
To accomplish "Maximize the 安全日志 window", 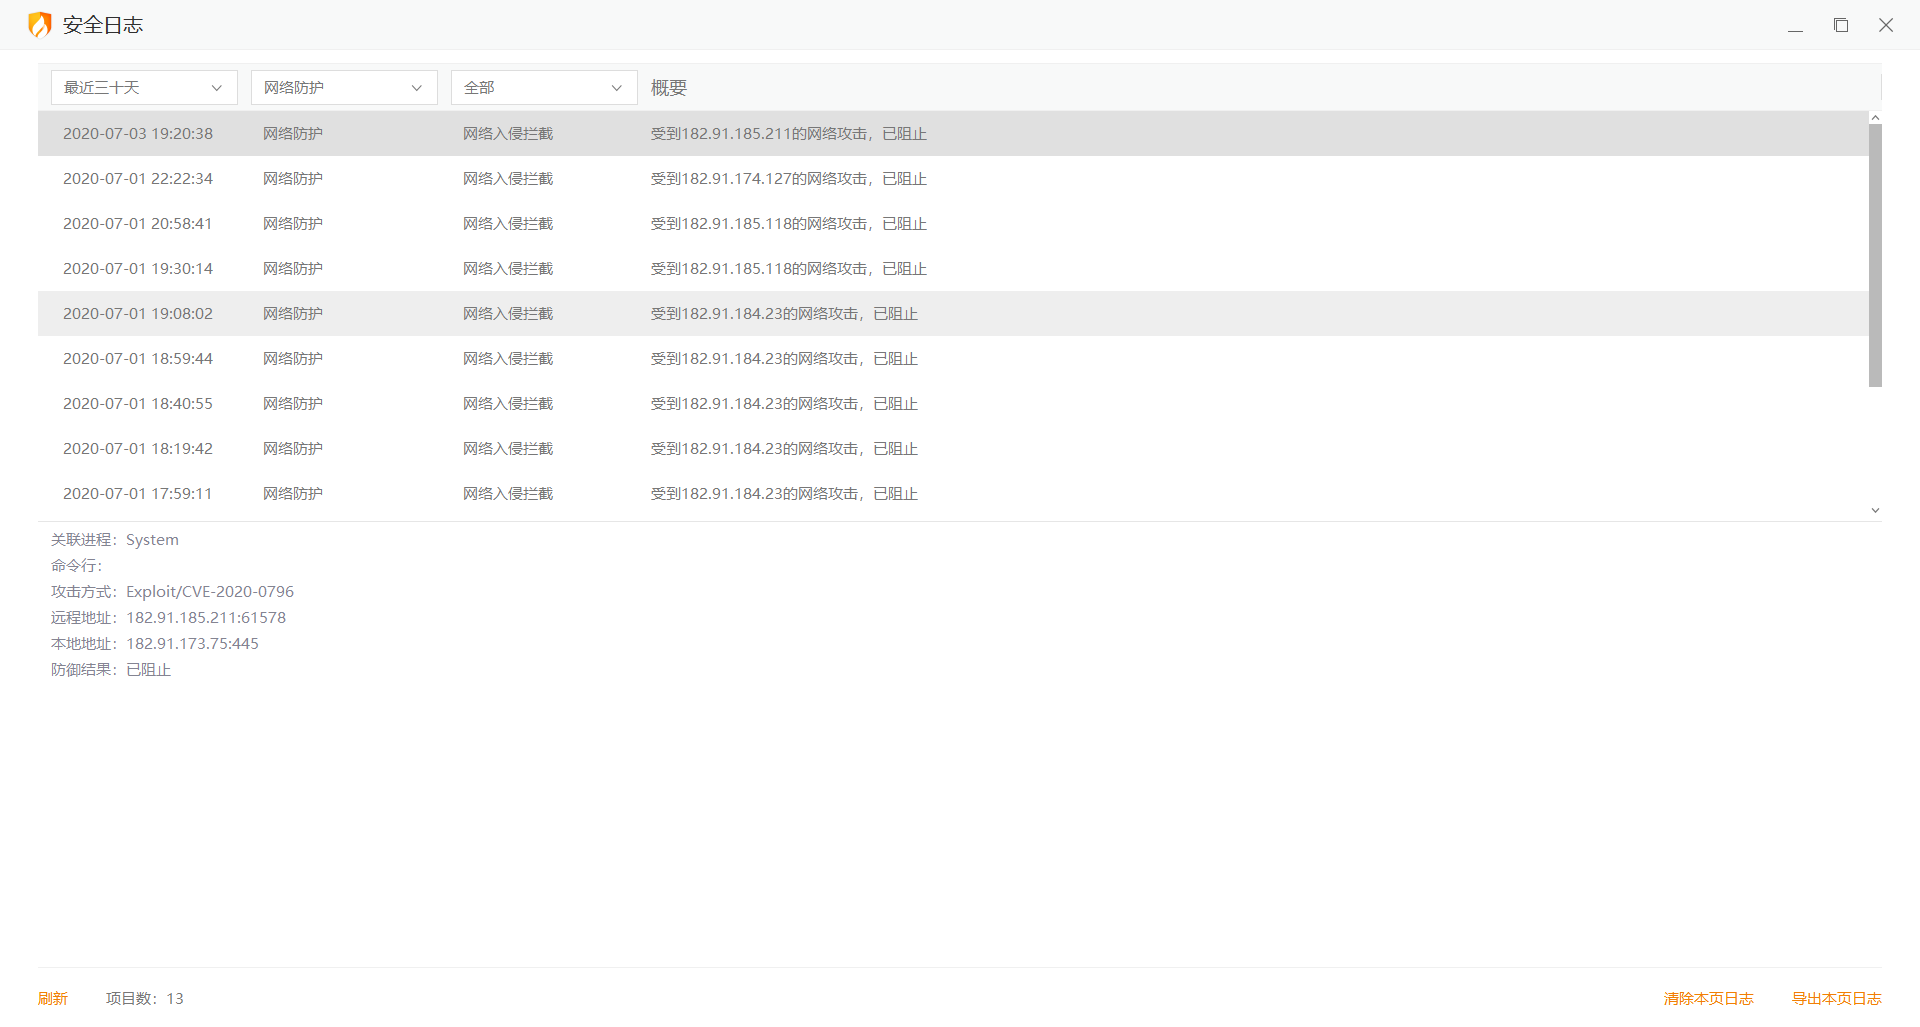I will coord(1841,25).
